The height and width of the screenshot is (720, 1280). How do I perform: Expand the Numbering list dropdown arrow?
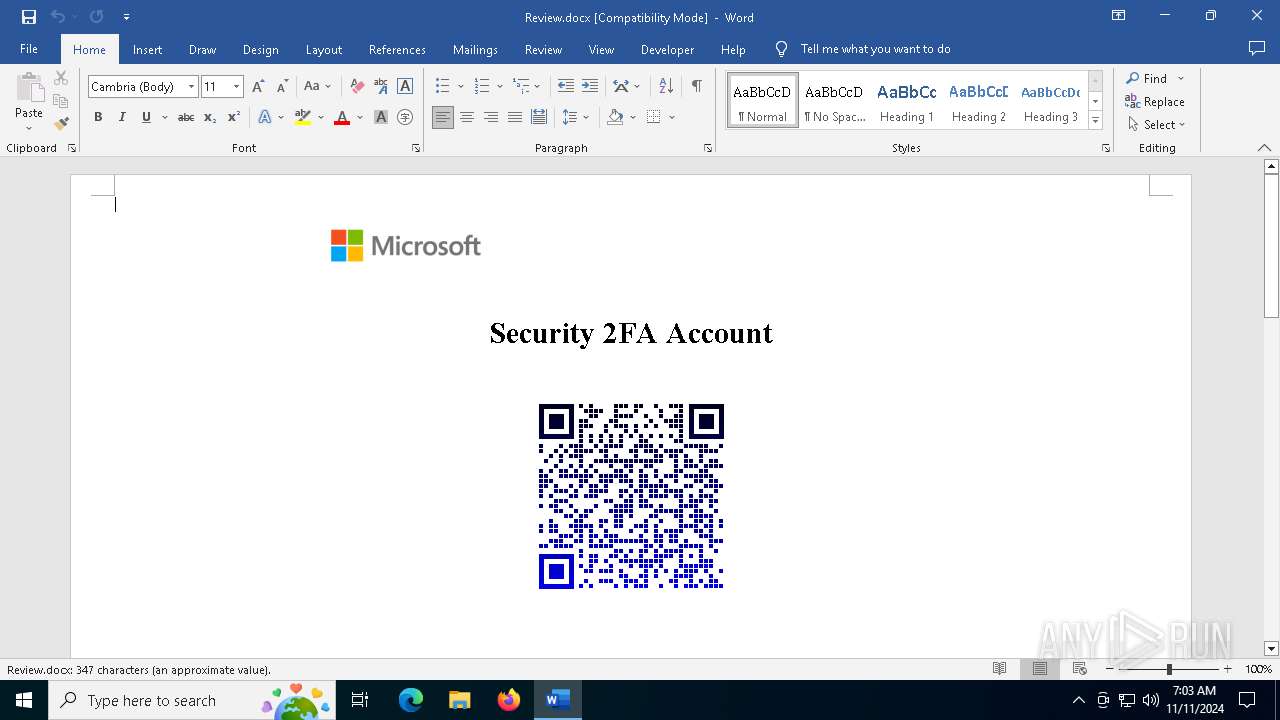(500, 87)
